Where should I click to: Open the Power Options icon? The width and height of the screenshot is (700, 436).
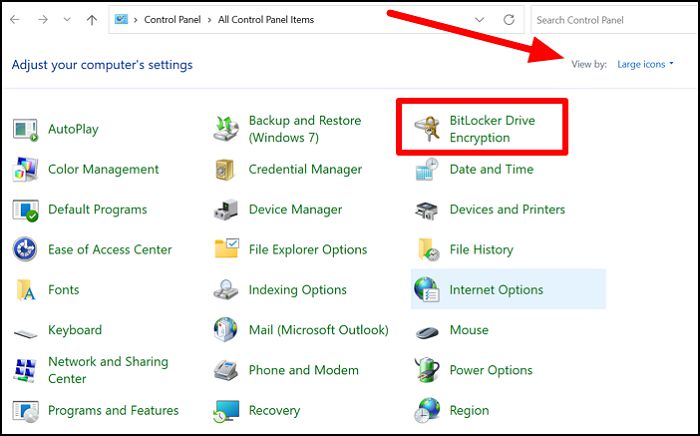pyautogui.click(x=428, y=370)
